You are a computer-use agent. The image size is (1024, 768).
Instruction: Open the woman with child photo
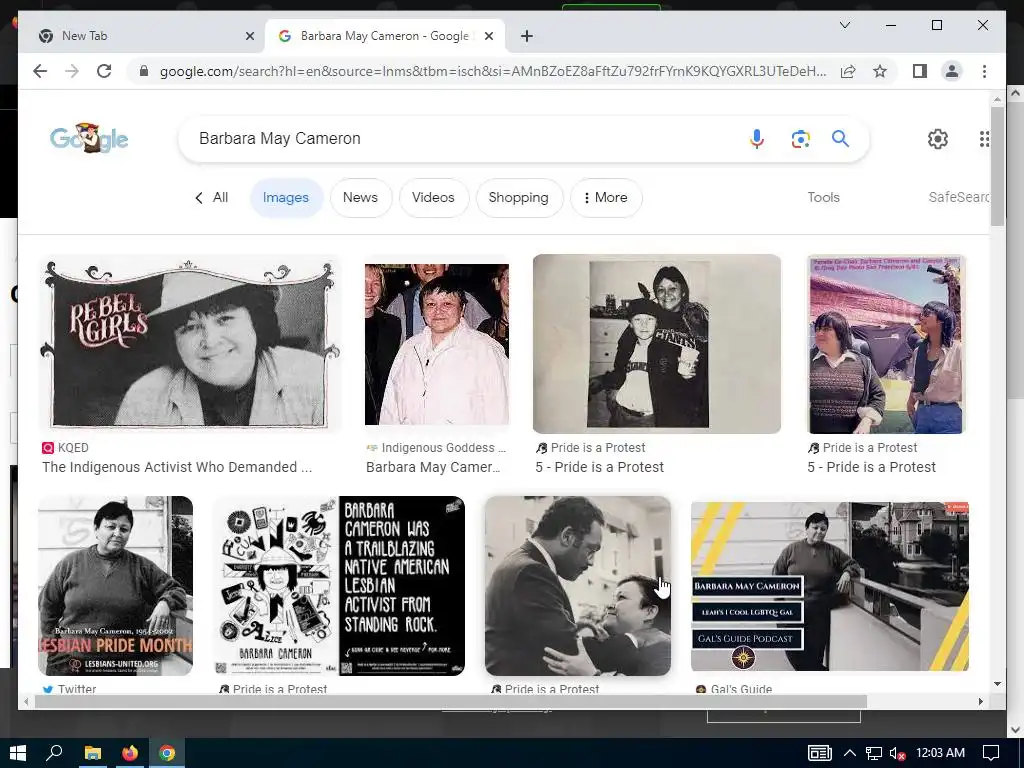tap(656, 344)
